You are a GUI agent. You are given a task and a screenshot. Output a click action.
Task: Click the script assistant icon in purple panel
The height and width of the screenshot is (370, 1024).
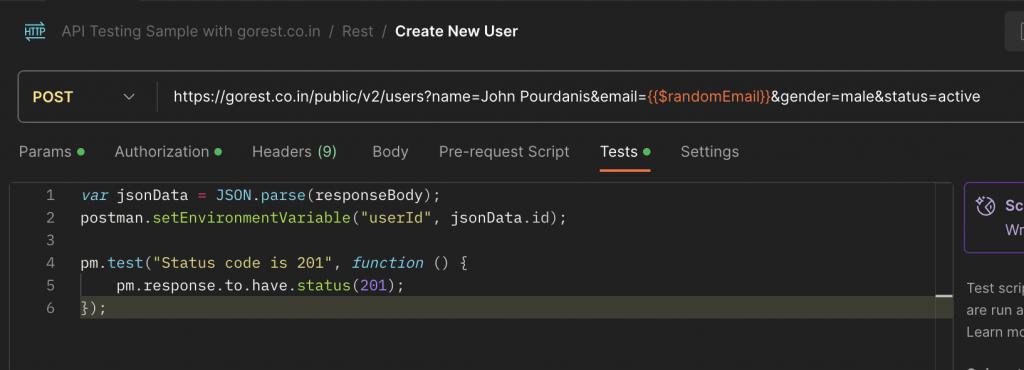(x=985, y=207)
